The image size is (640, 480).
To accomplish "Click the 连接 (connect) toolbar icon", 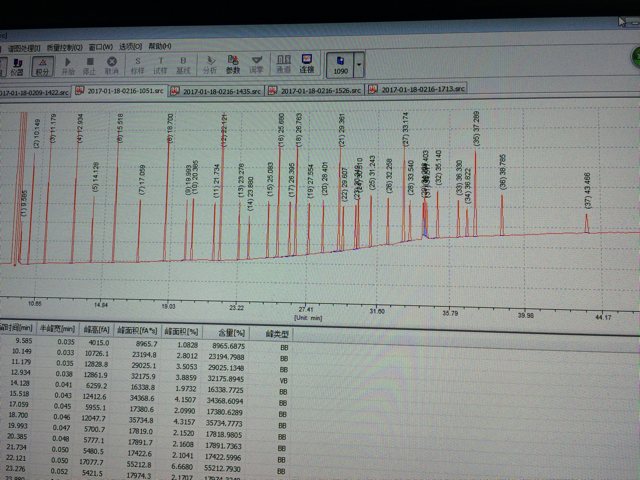I will point(307,64).
